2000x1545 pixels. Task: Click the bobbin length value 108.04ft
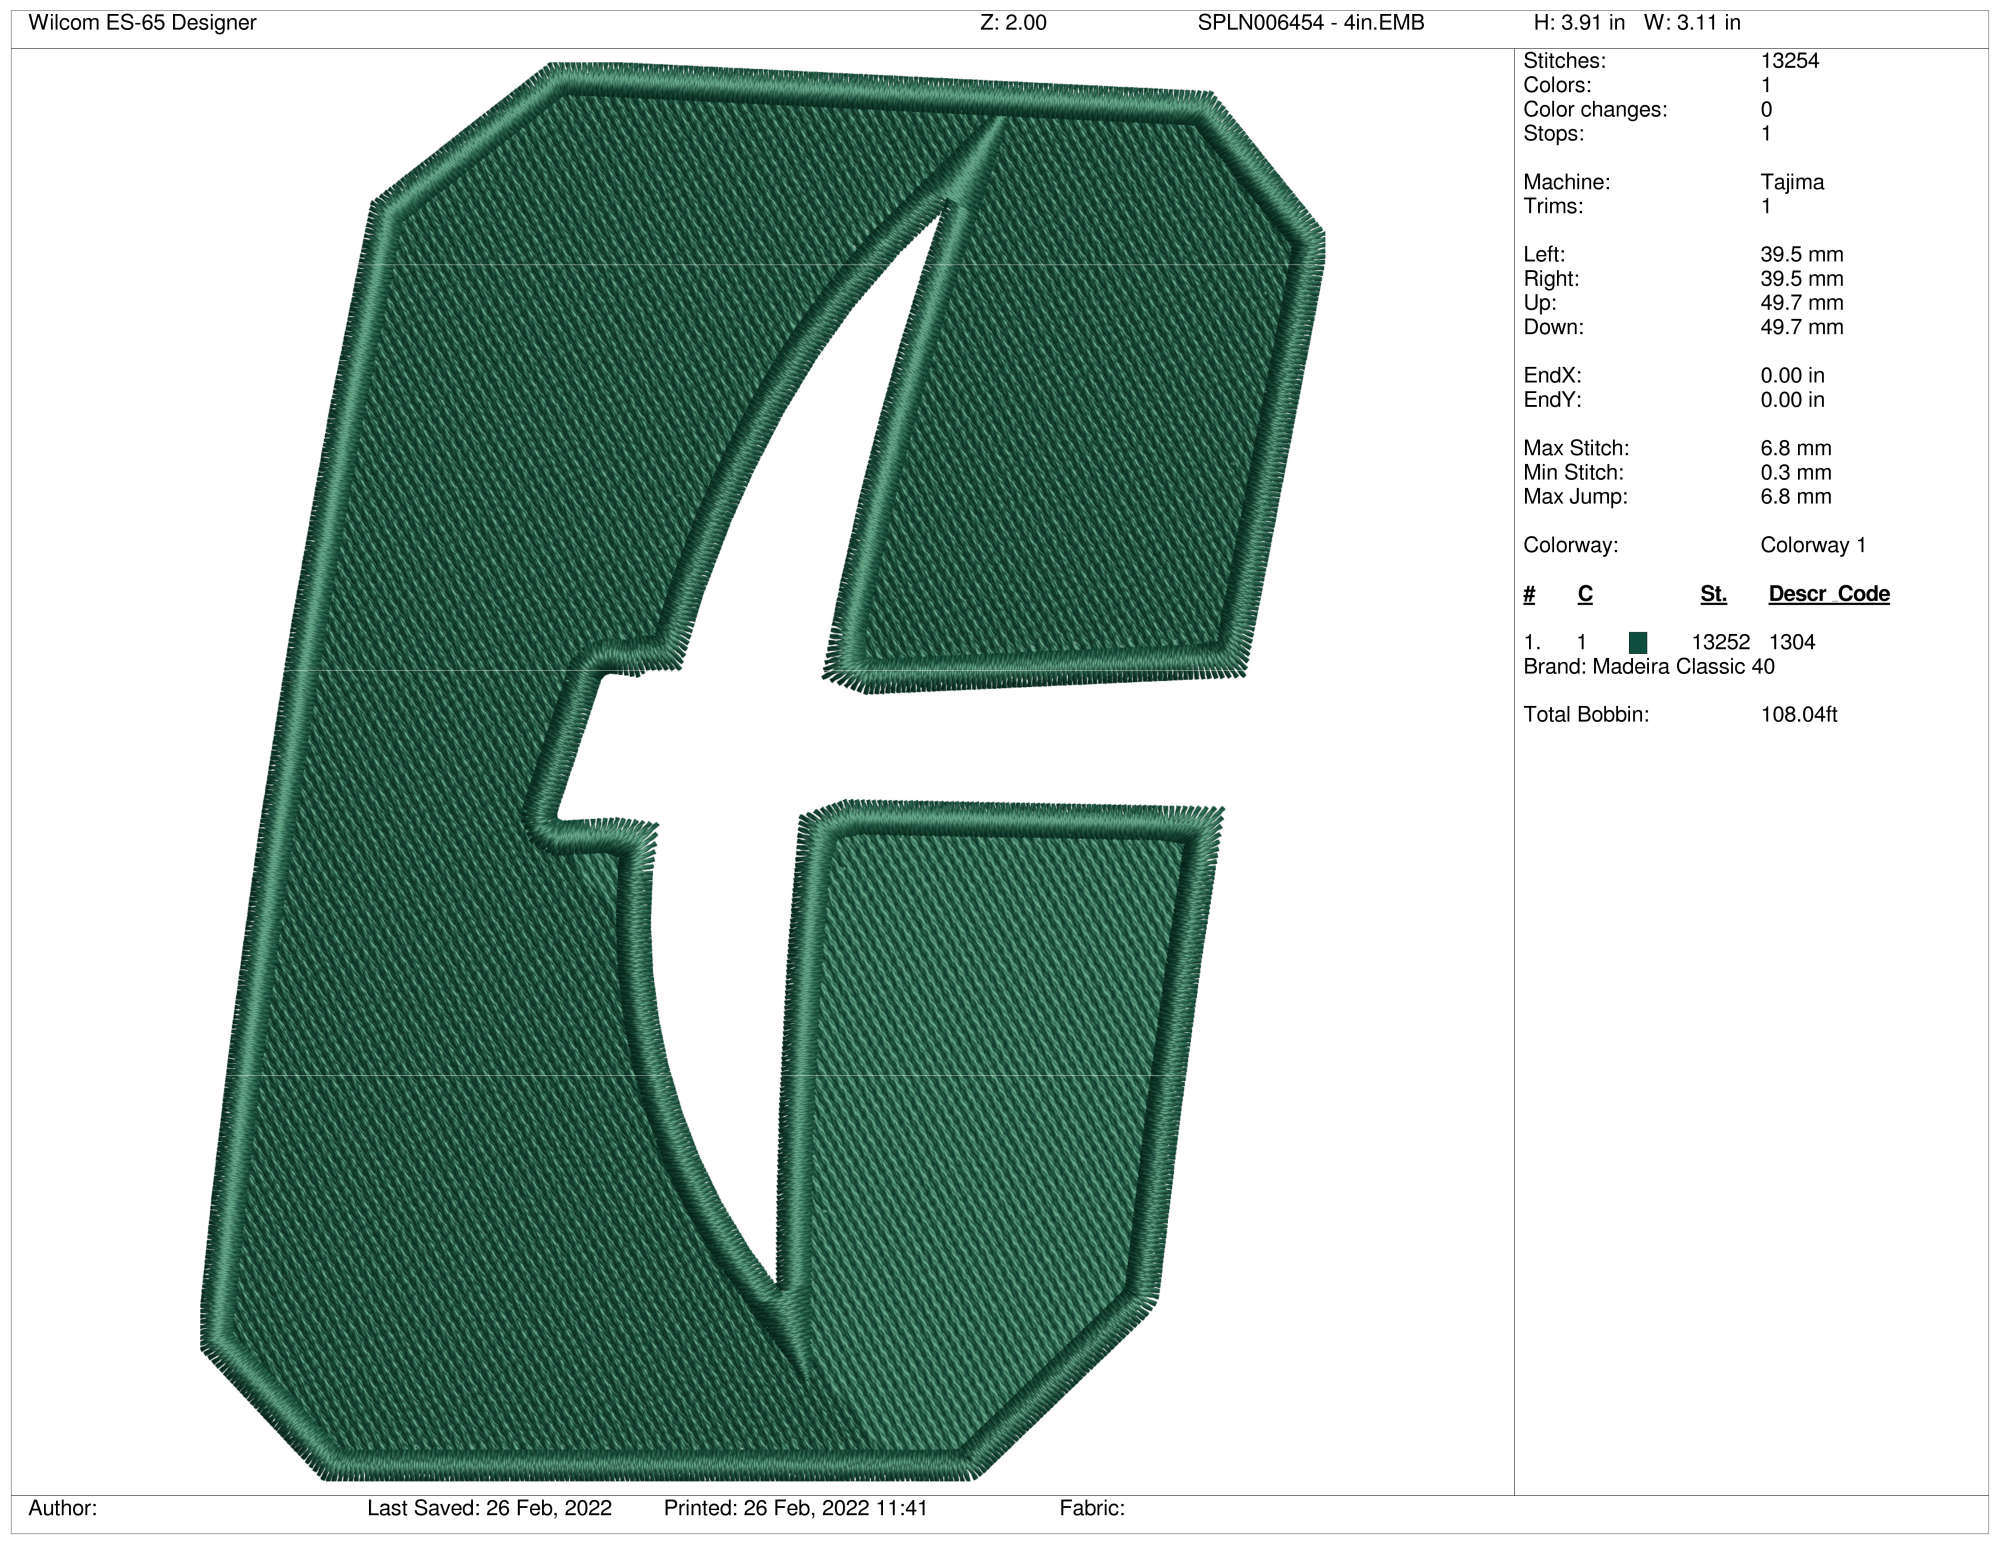[1799, 714]
